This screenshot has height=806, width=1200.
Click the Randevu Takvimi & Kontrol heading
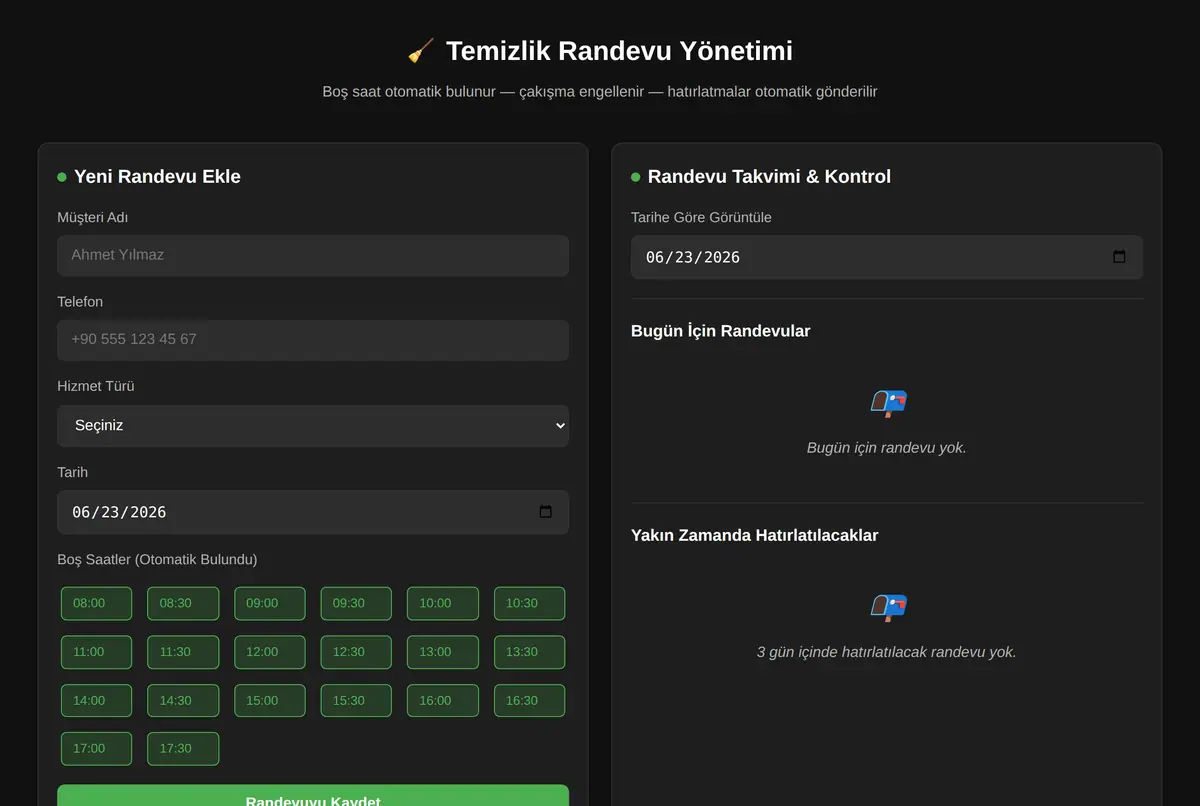pyautogui.click(x=769, y=177)
